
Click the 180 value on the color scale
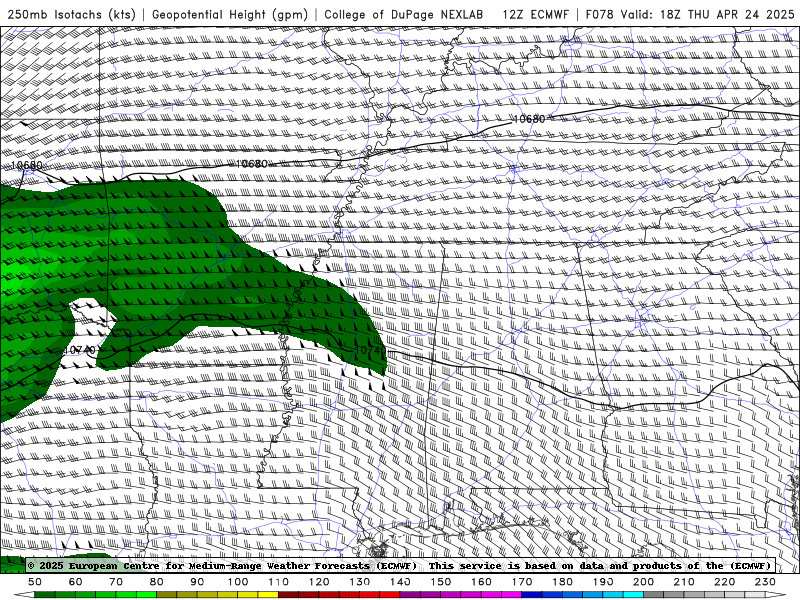(562, 582)
